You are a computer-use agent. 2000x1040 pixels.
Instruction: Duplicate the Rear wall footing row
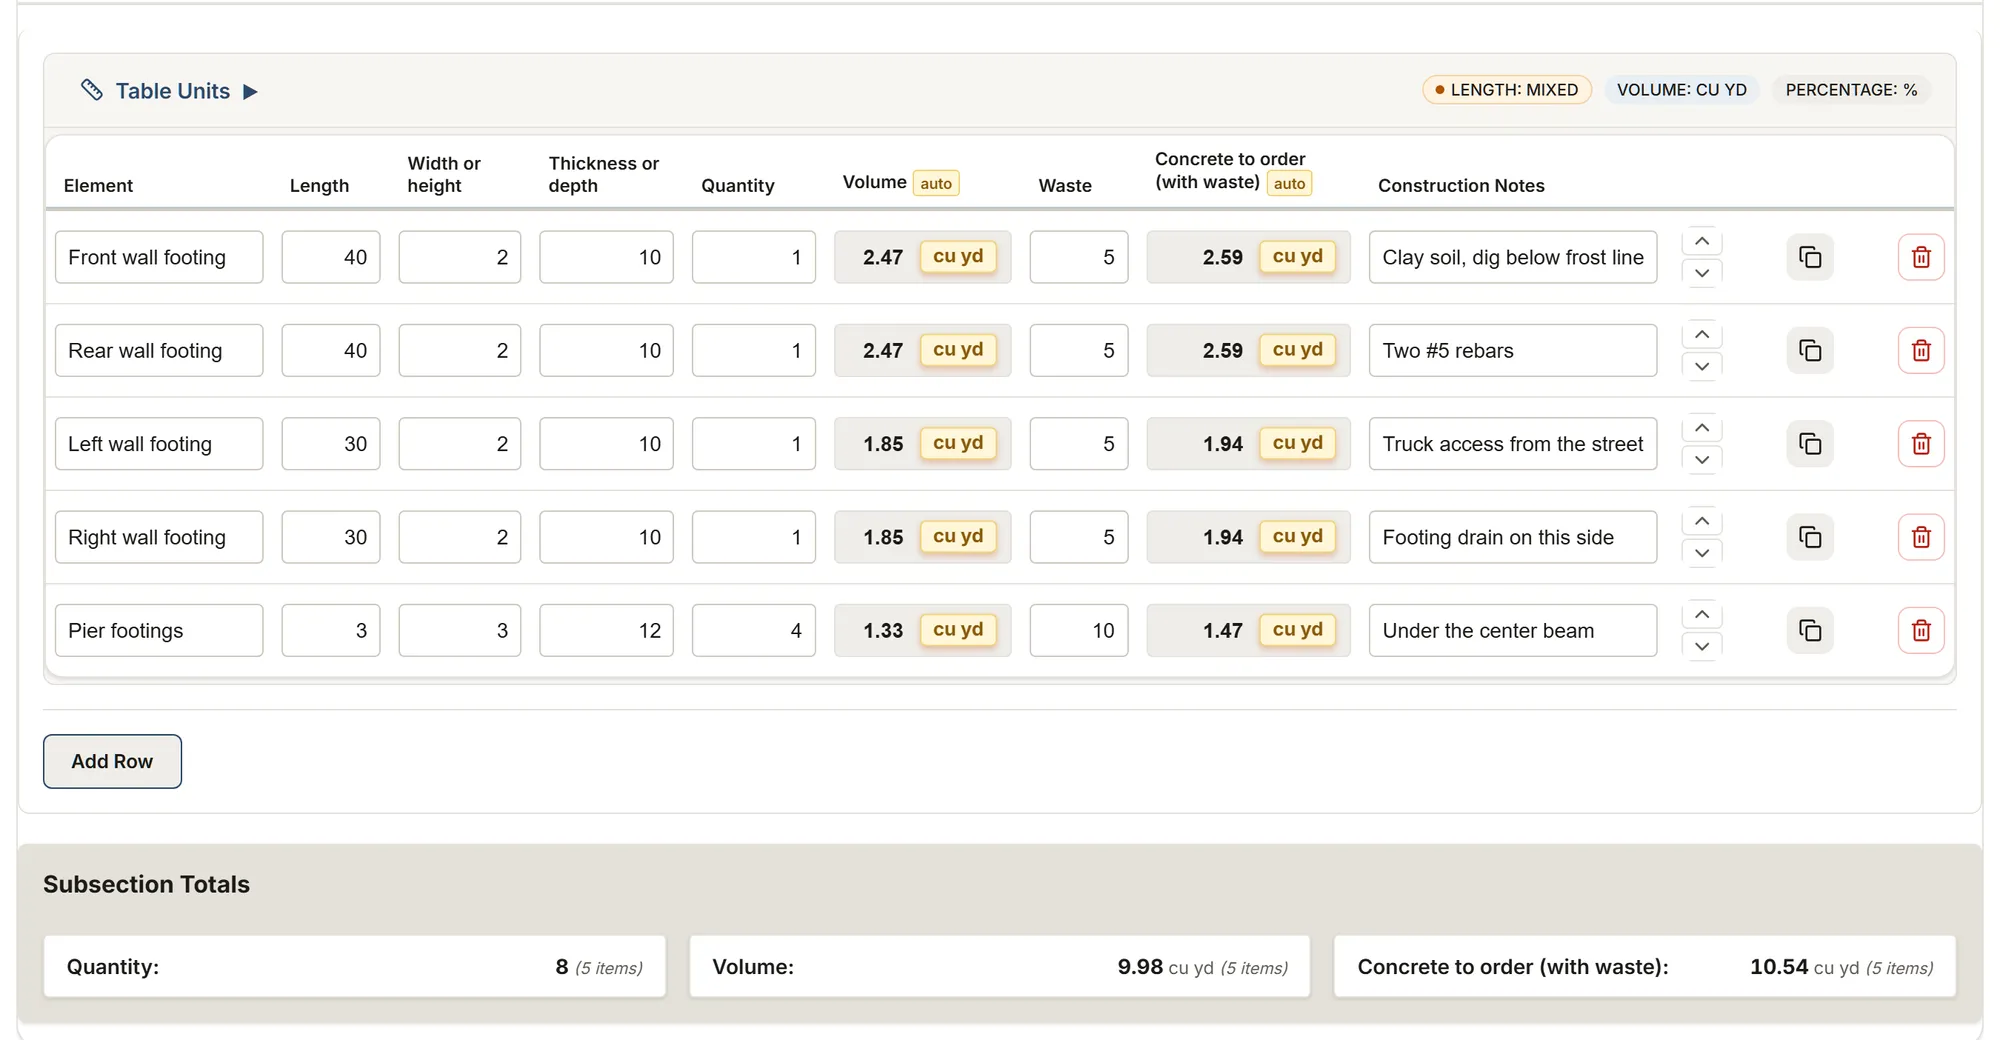(x=1810, y=350)
